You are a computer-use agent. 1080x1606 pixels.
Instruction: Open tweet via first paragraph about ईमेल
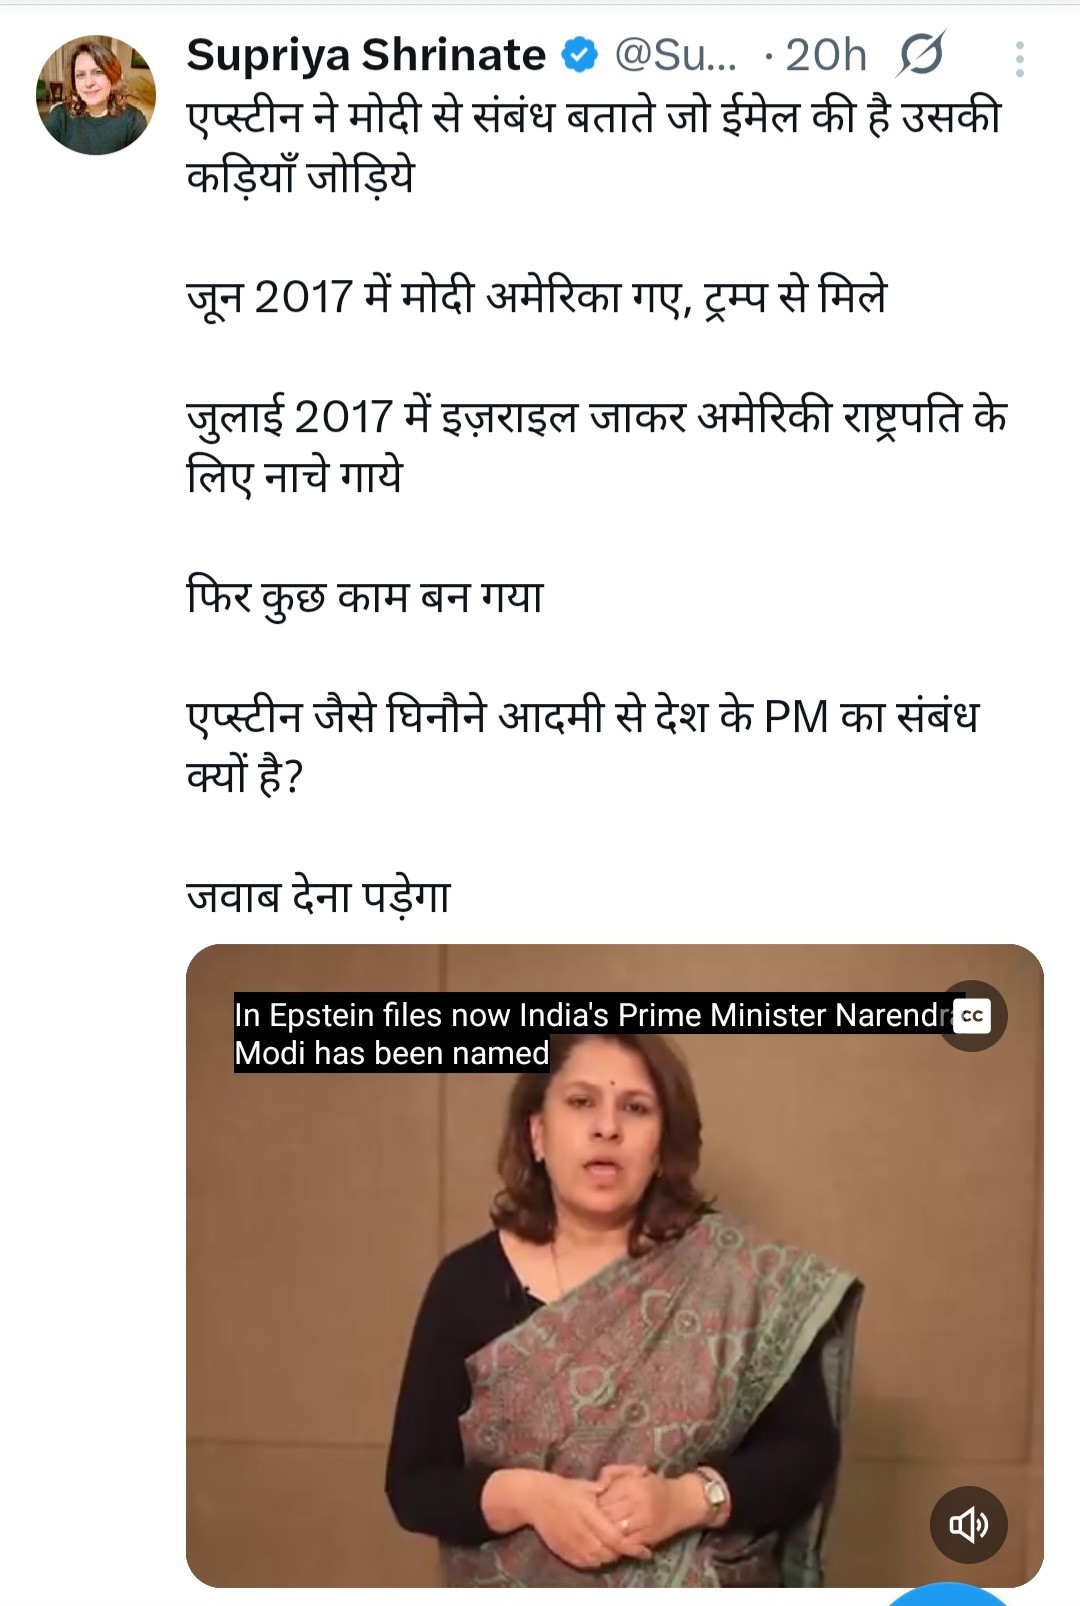594,146
